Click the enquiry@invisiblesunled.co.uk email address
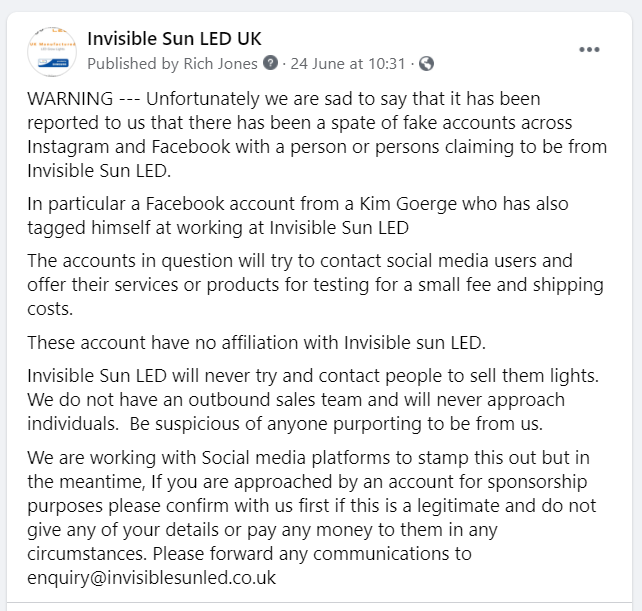The height and width of the screenshot is (611, 642). point(152,577)
